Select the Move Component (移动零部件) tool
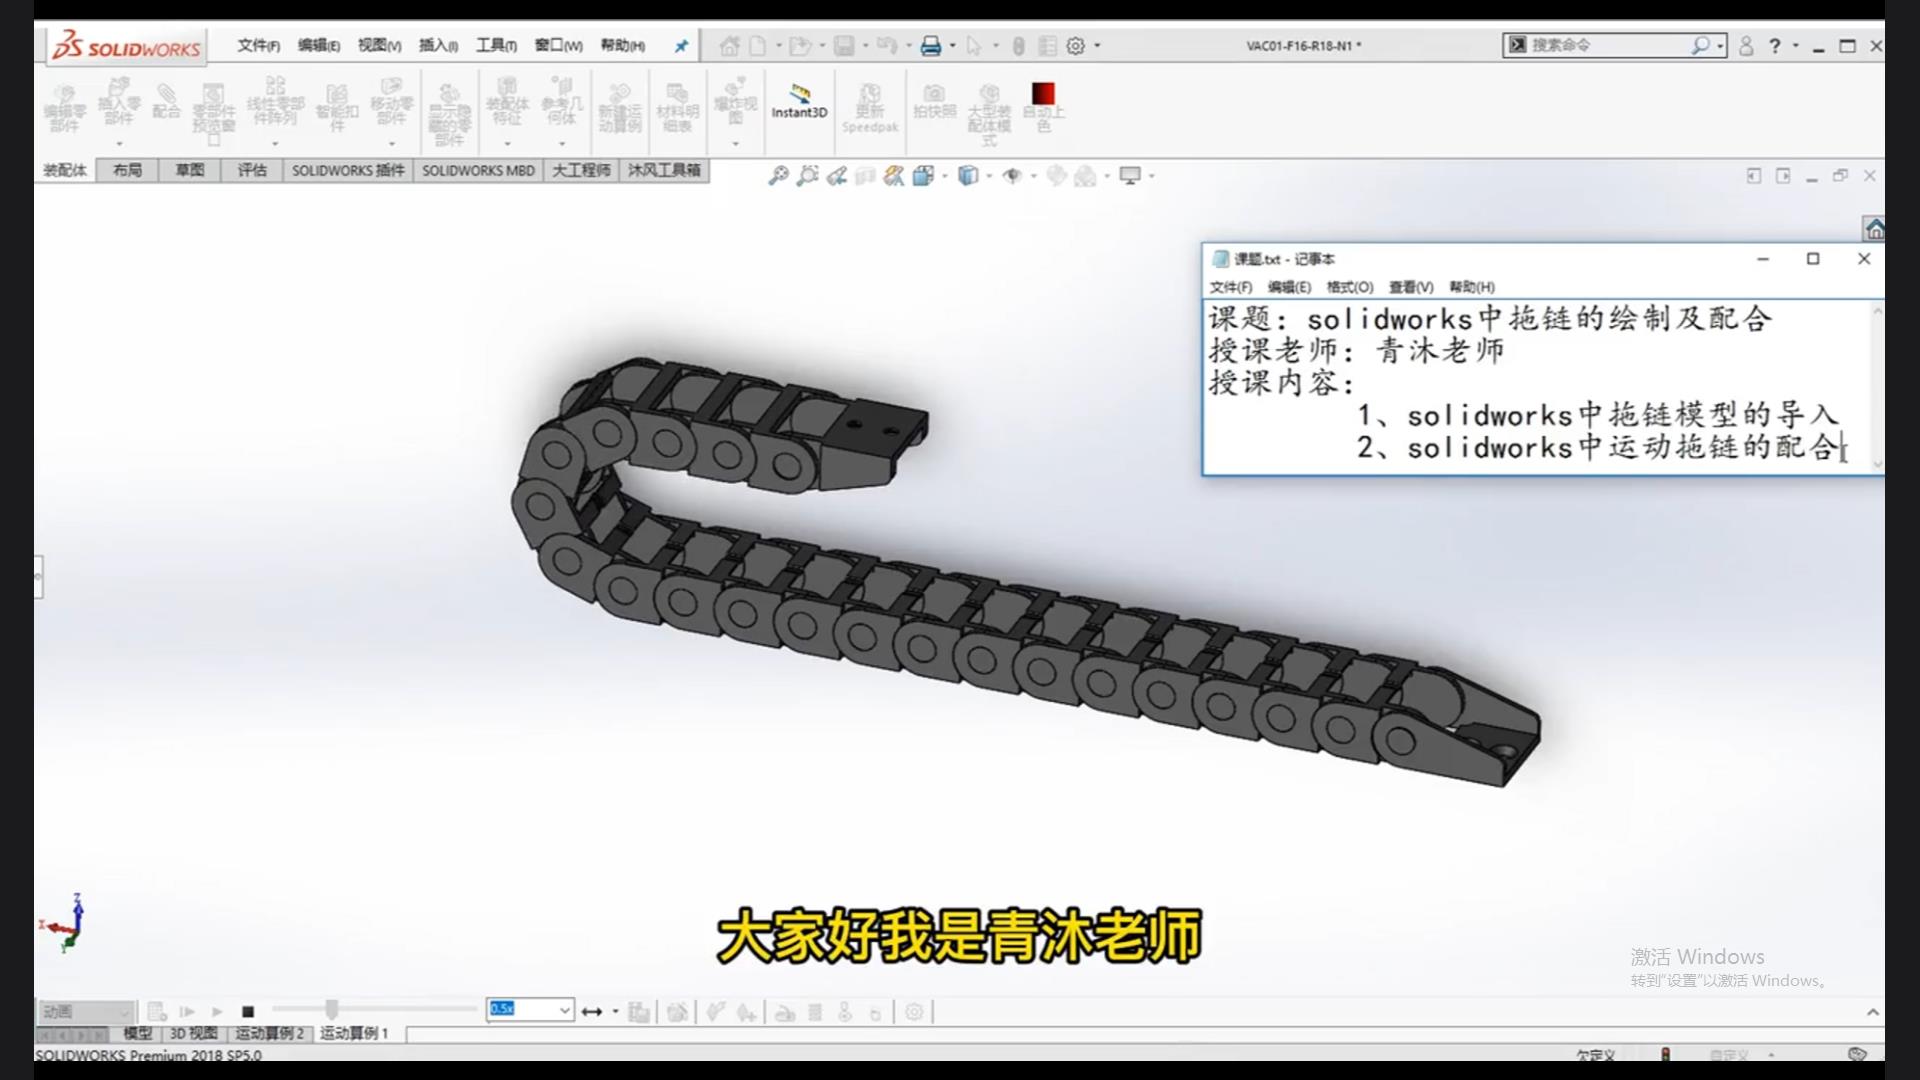 pos(391,101)
